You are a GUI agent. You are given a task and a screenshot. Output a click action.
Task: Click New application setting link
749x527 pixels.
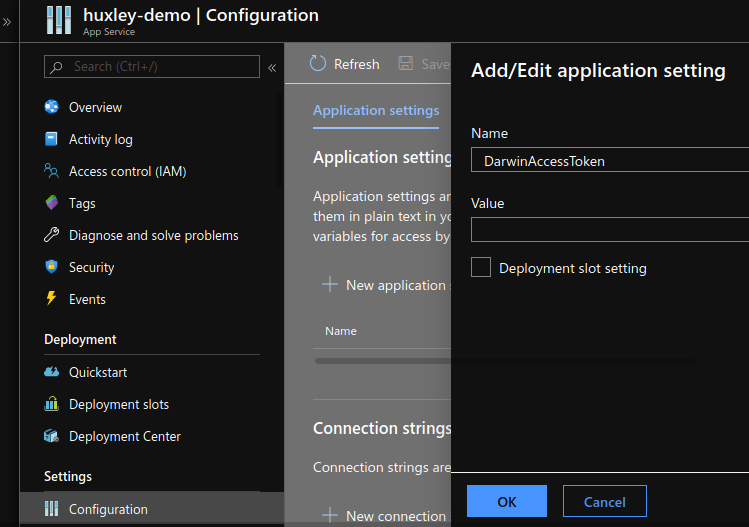coord(396,285)
